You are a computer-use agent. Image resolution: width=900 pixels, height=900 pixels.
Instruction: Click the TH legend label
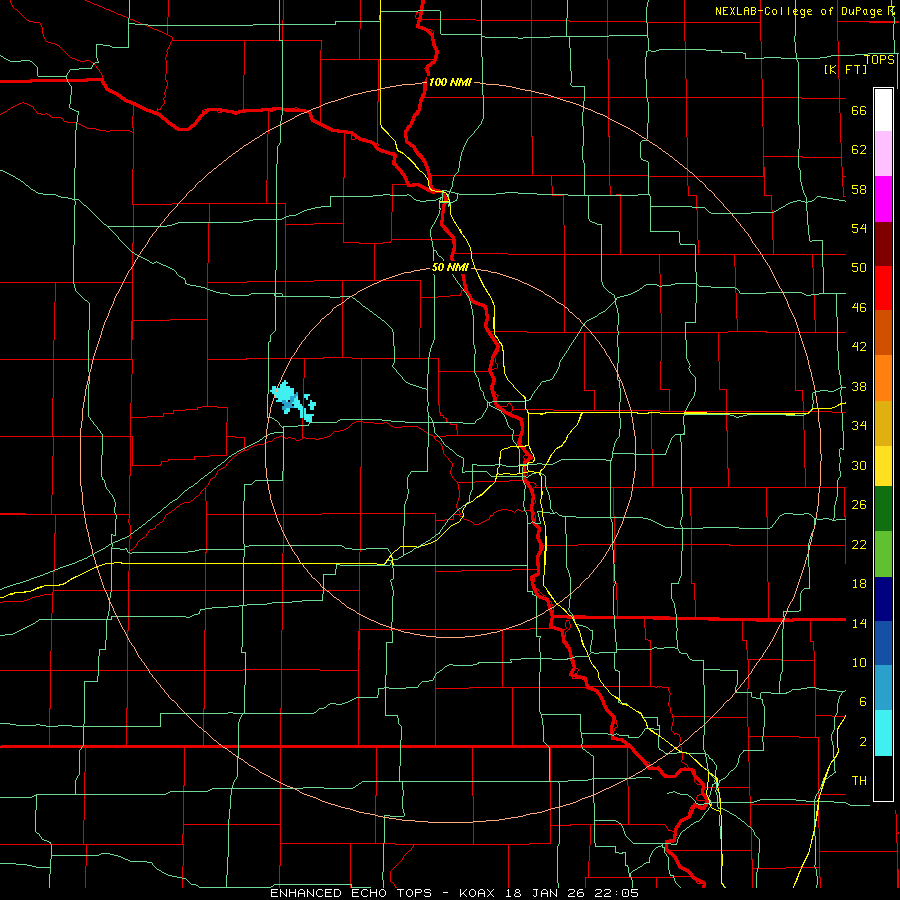point(859,781)
